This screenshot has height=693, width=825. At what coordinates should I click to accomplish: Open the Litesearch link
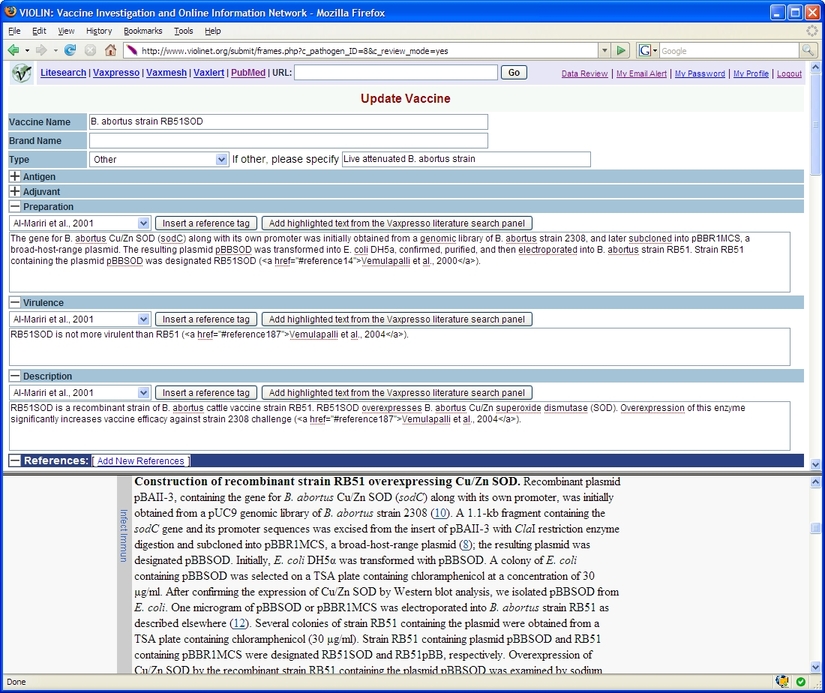pyautogui.click(x=63, y=73)
